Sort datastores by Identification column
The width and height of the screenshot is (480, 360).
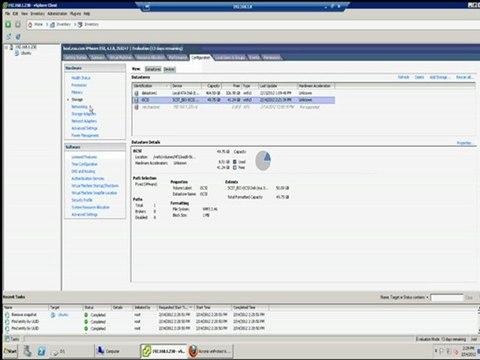pyautogui.click(x=152, y=86)
